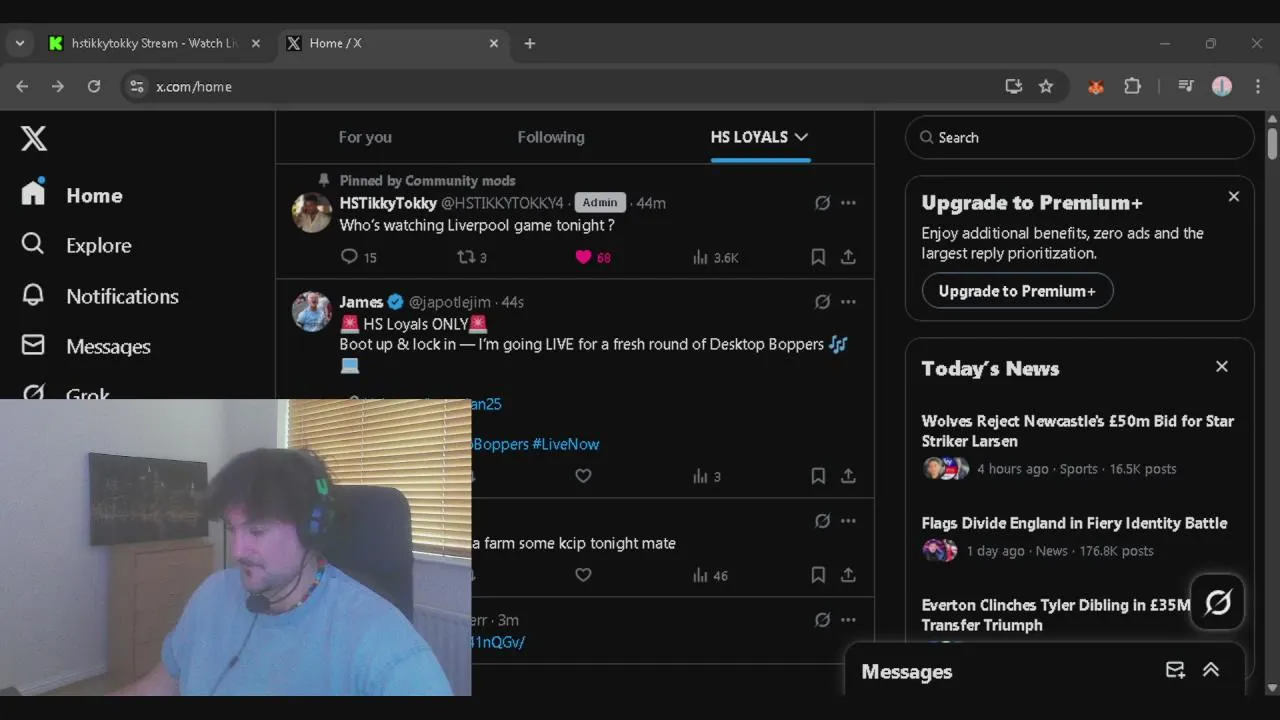This screenshot has width=1280, height=720.
Task: Close the Home / X browser tab
Action: pyautogui.click(x=494, y=44)
